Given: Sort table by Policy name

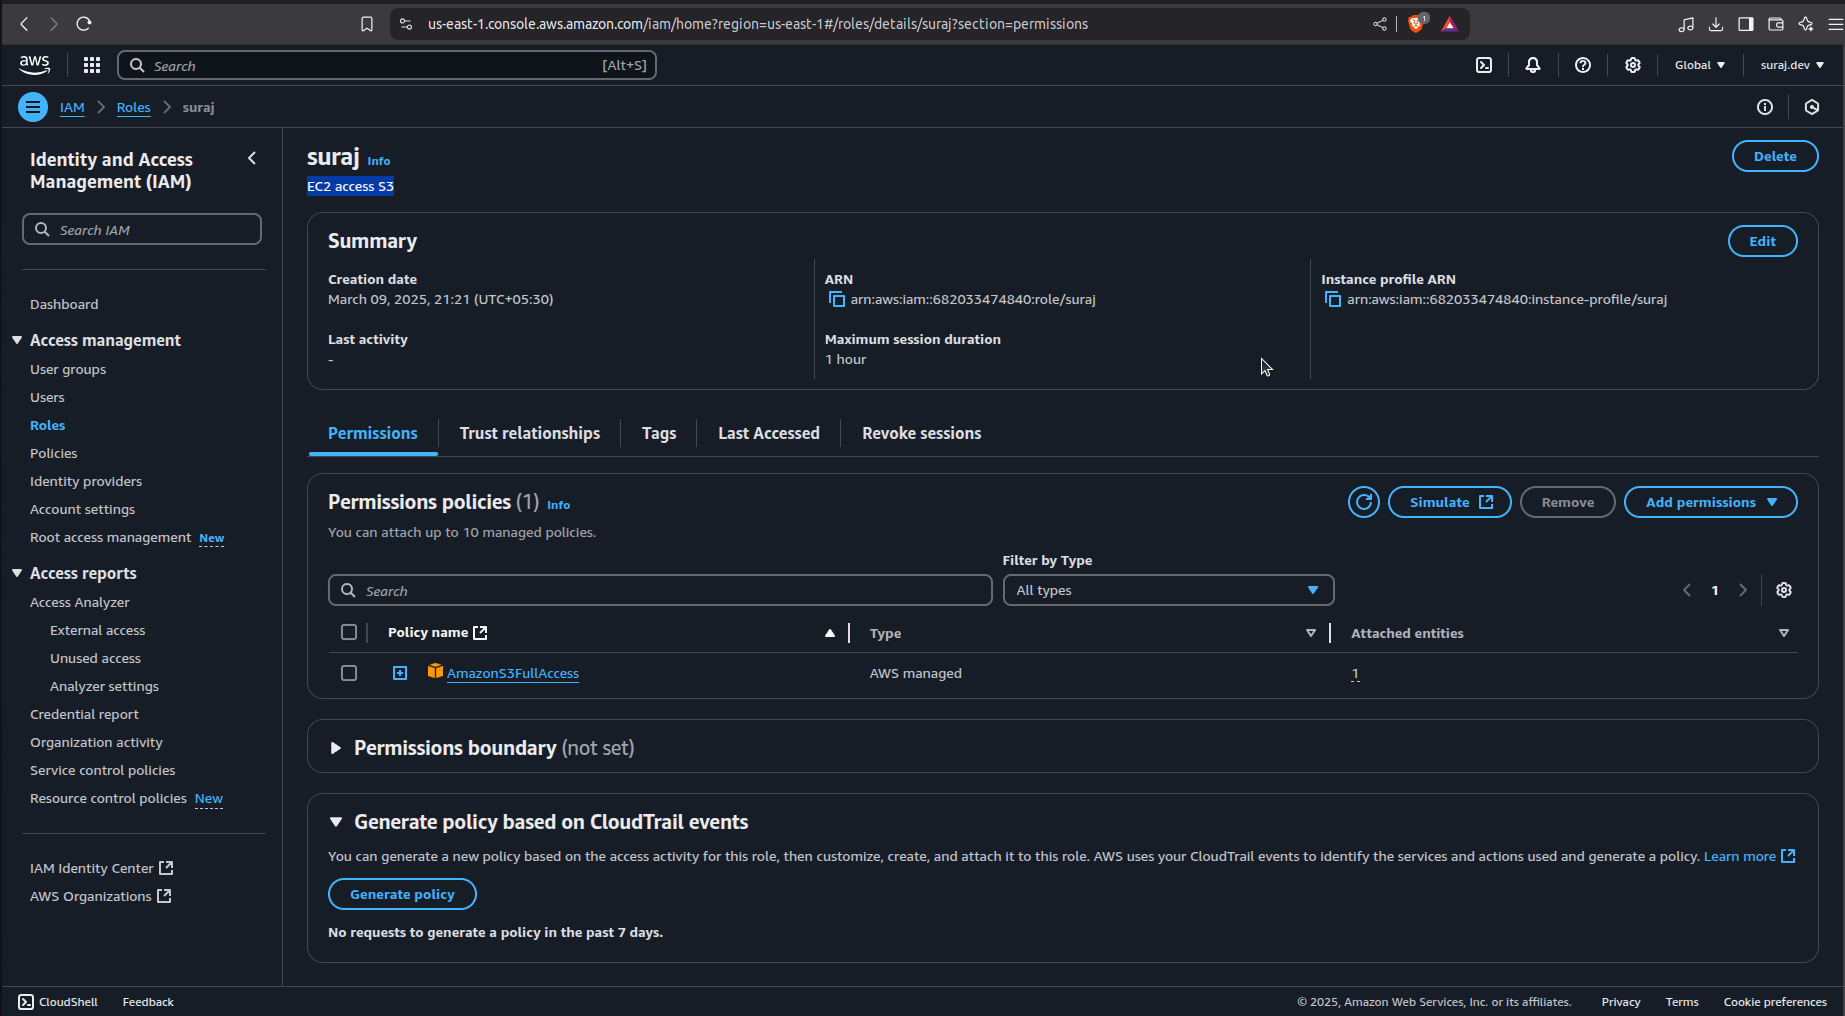Looking at the screenshot, I should point(829,633).
